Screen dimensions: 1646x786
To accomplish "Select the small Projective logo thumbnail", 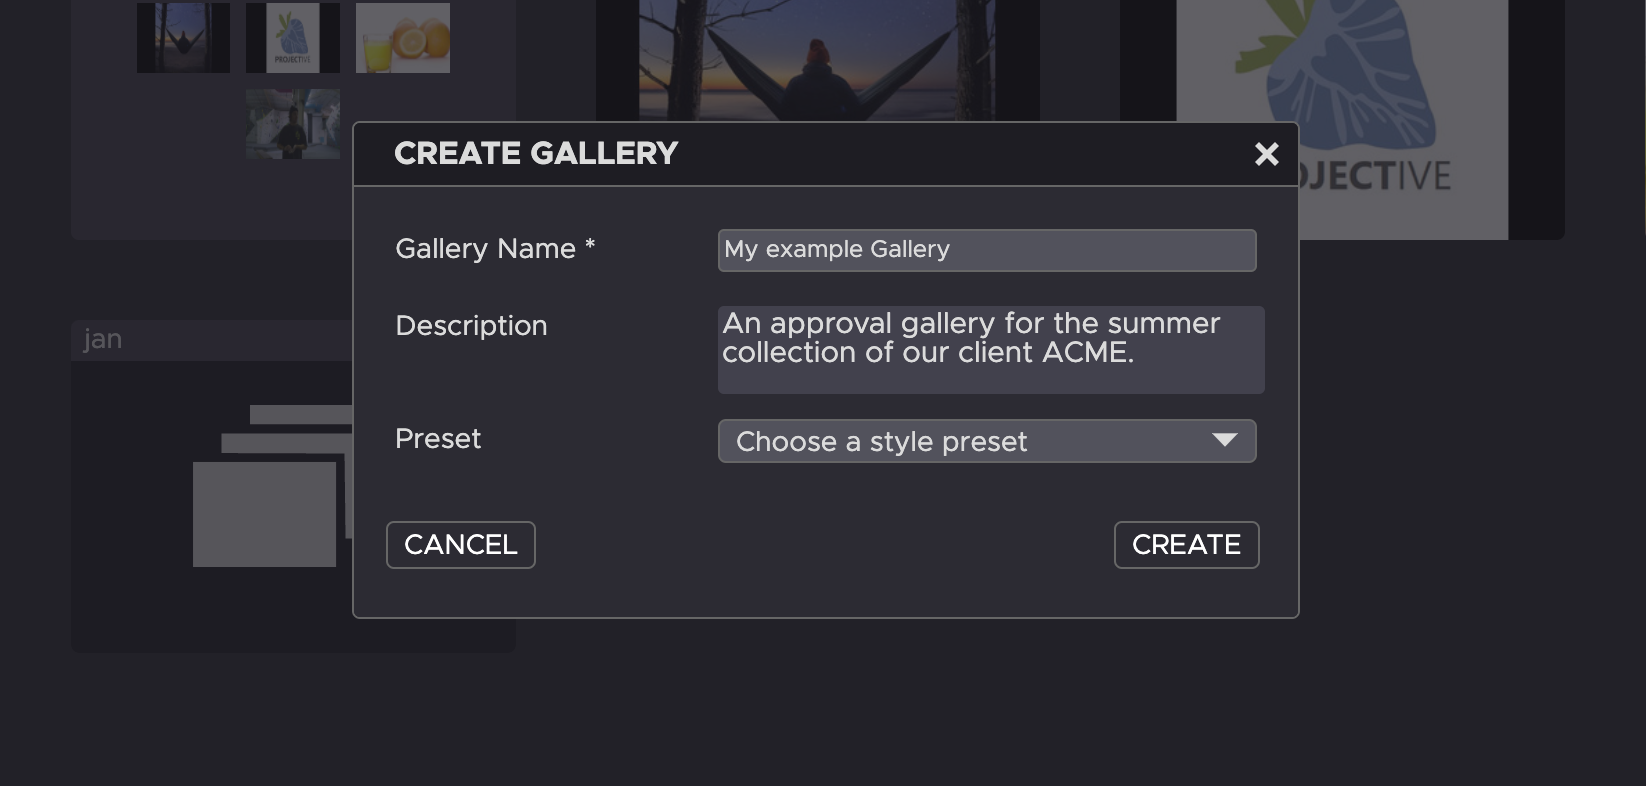I will click(x=293, y=38).
